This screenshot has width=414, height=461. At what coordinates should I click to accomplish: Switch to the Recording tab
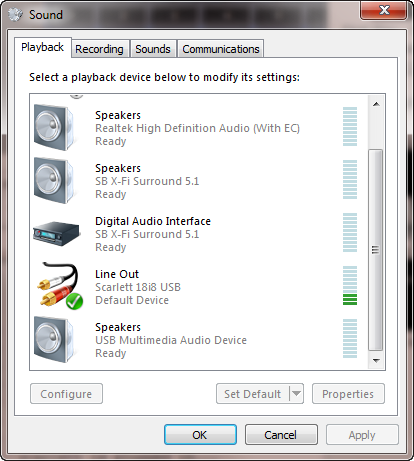99,49
